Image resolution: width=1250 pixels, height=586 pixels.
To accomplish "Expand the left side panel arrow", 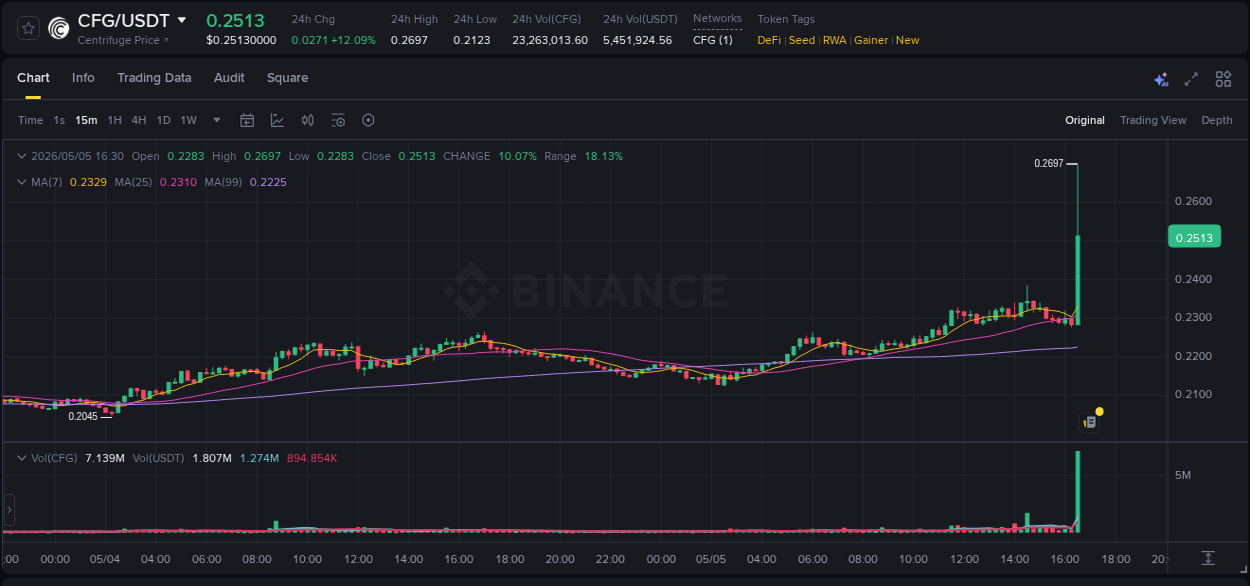I will pyautogui.click(x=9, y=510).
